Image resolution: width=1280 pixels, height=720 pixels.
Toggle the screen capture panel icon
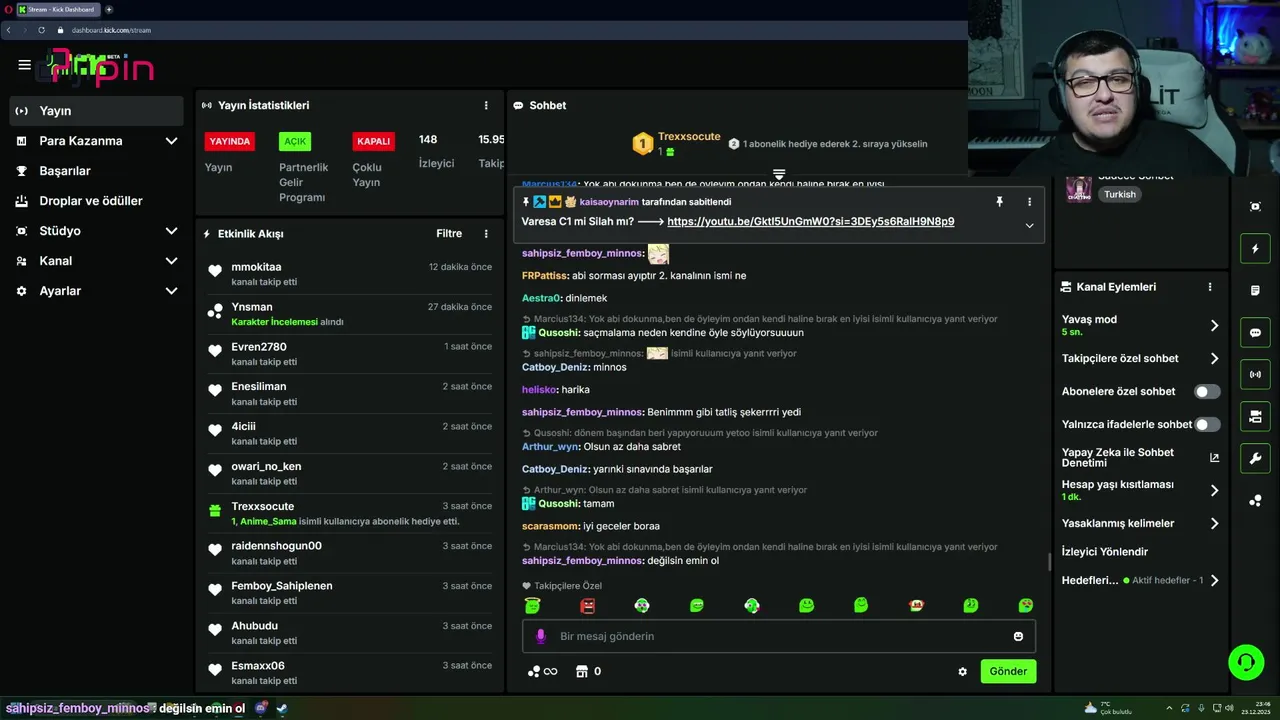tap(1255, 207)
